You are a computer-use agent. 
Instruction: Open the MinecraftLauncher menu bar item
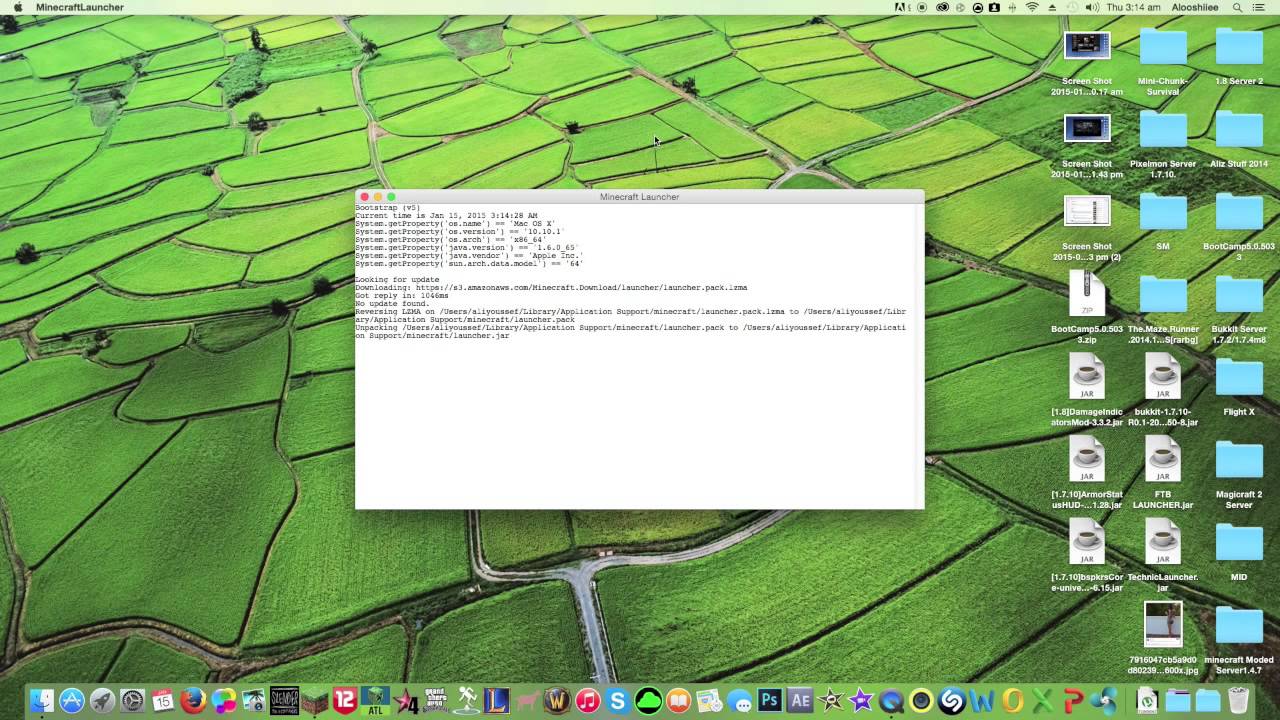80,7
